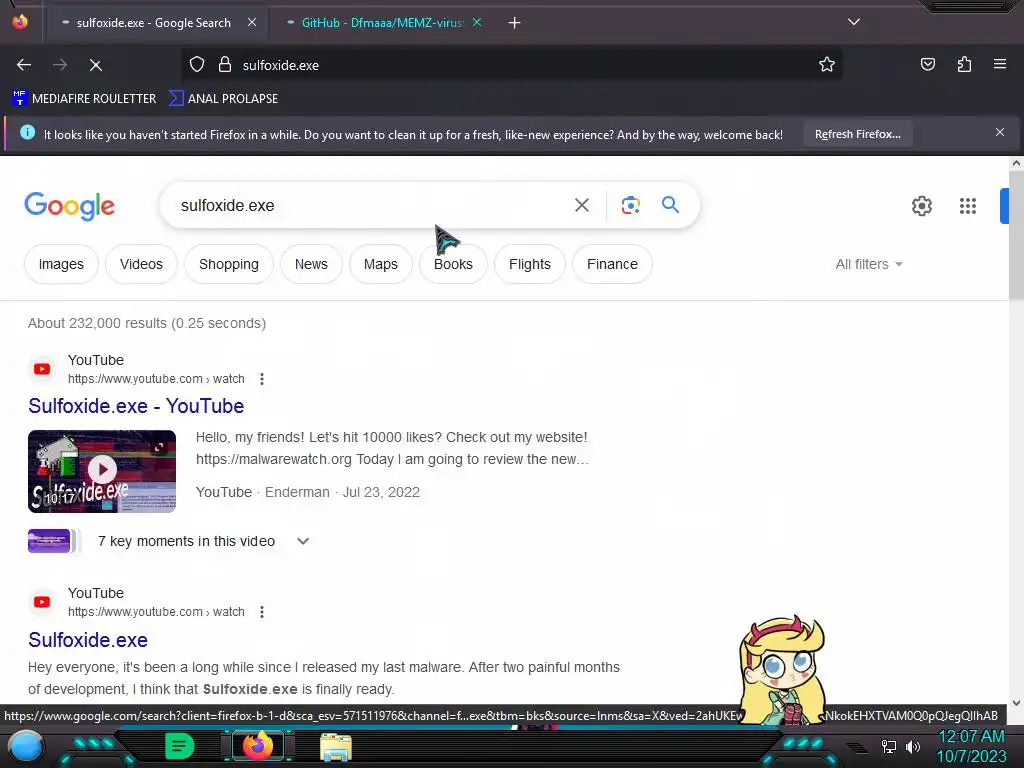This screenshot has height=768, width=1024.
Task: Filter results by Maps
Action: [381, 264]
